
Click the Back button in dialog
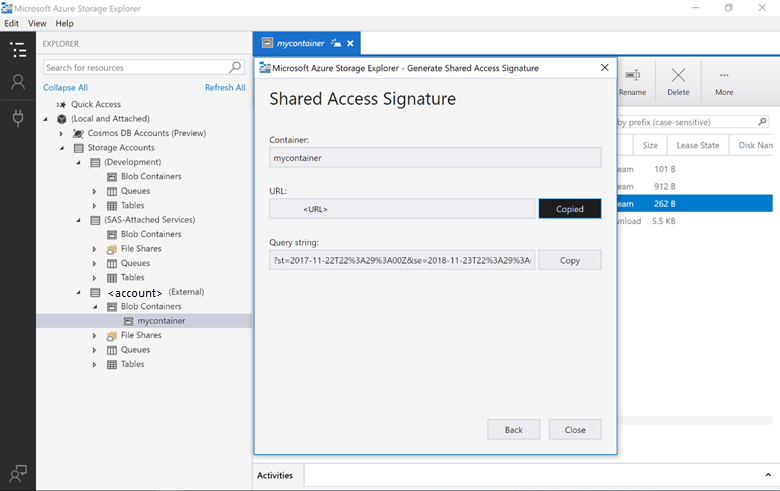pos(513,430)
